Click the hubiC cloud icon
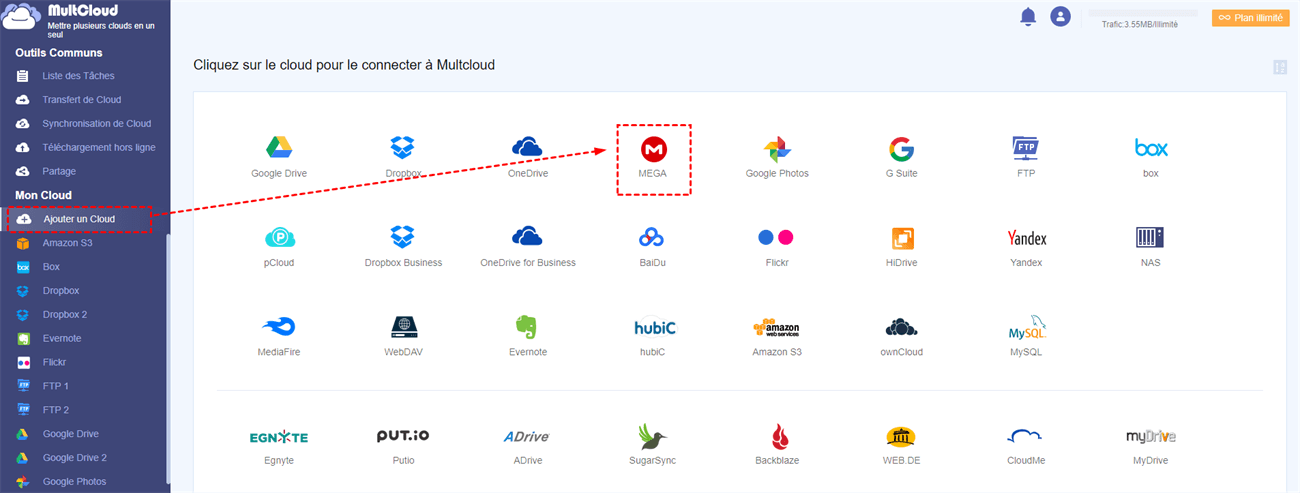 point(654,327)
